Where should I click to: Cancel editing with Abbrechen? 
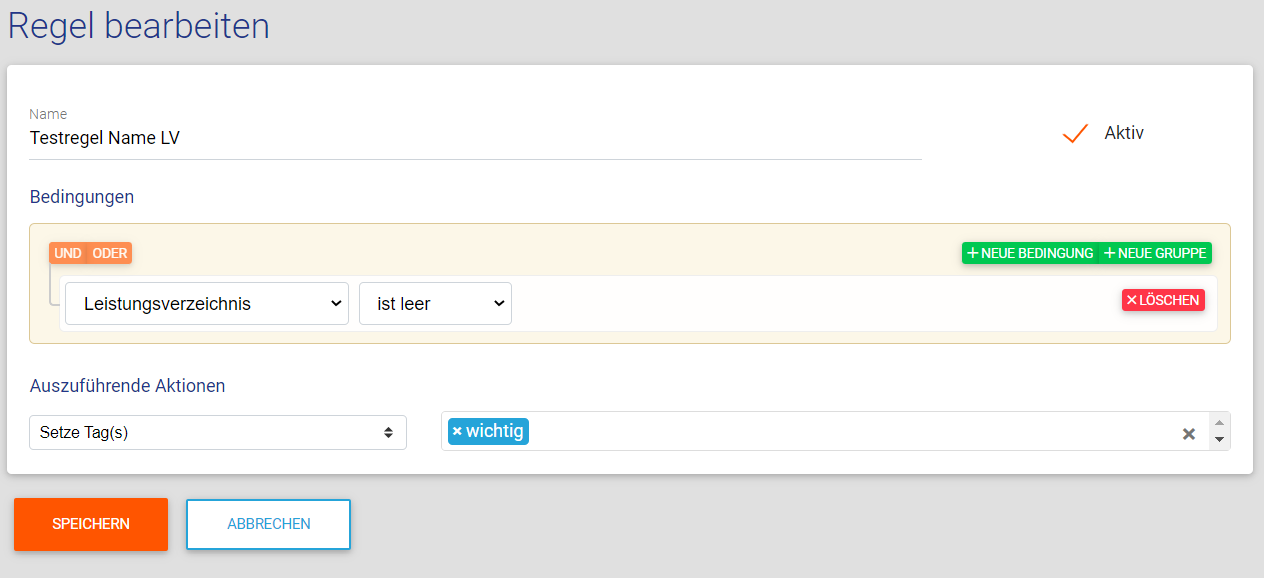pyautogui.click(x=268, y=524)
